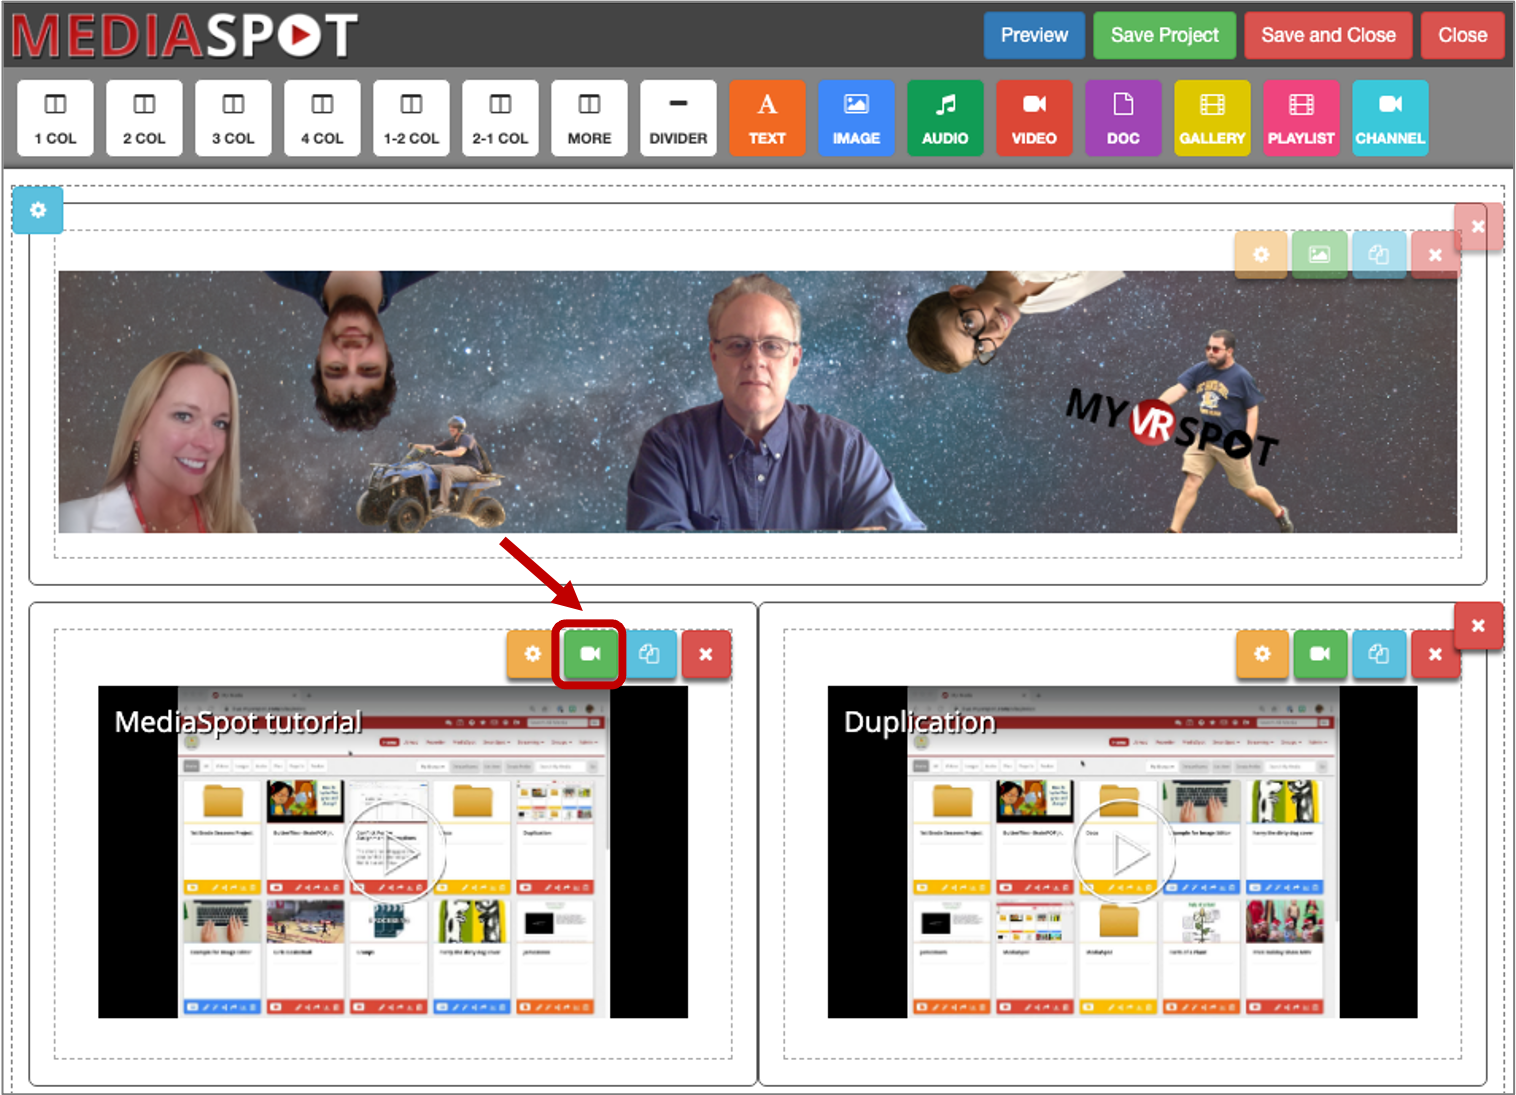The image size is (1516, 1095).
Task: Delete the Duplication video element
Action: [x=1435, y=654]
